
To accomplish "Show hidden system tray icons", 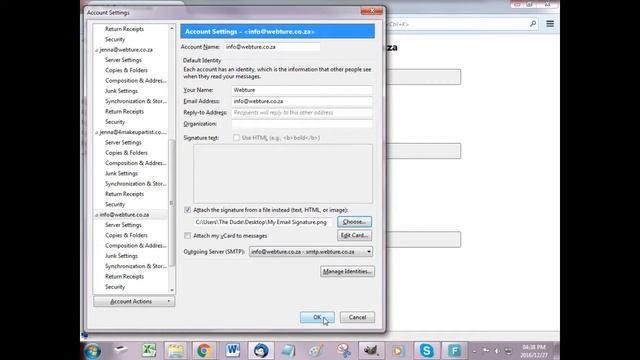I will (474, 351).
